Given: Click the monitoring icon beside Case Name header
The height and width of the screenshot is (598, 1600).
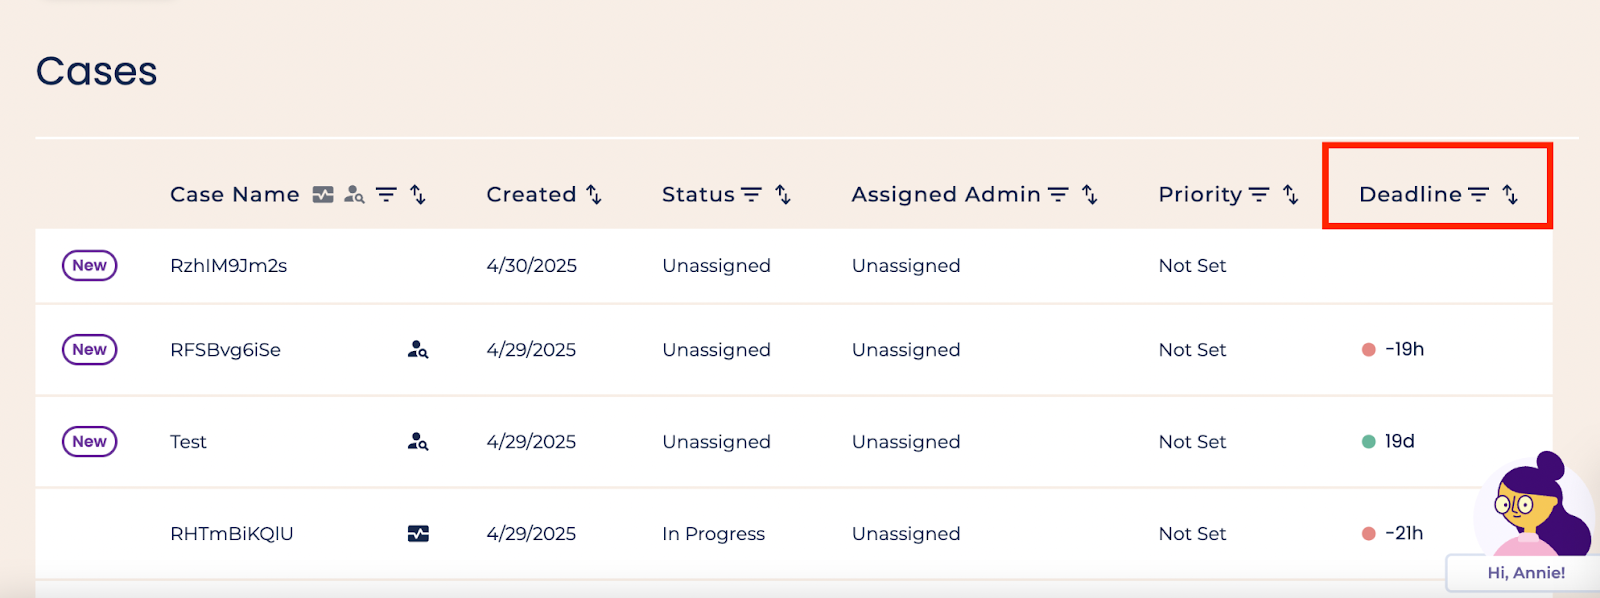Looking at the screenshot, I should click(x=323, y=195).
